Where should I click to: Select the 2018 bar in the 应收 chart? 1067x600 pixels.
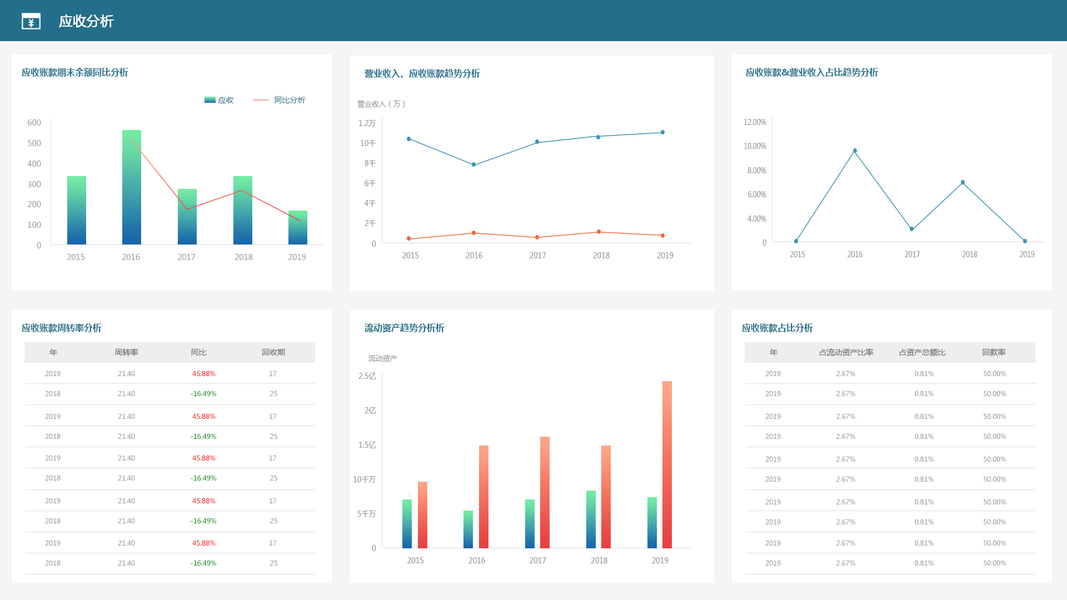click(x=243, y=210)
